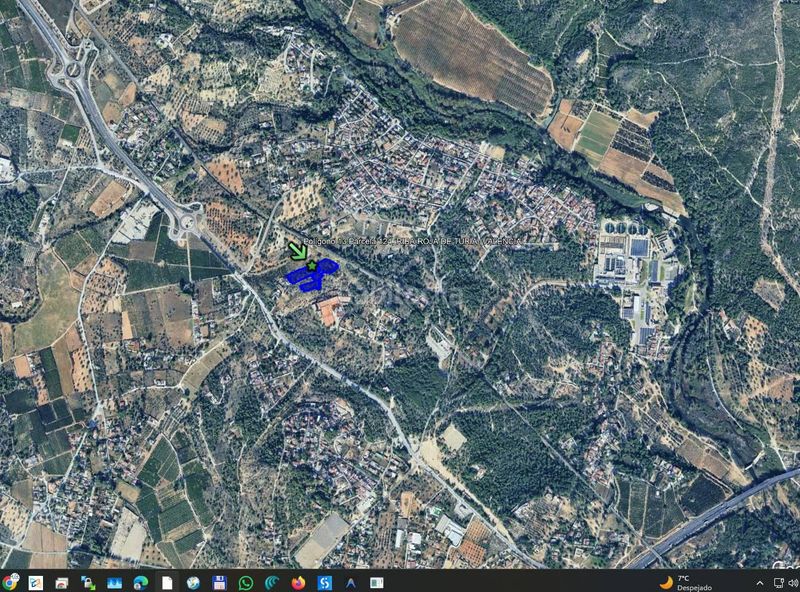Open Microsoft Edge in the taskbar
This screenshot has height=592, width=800.
pyautogui.click(x=140, y=582)
